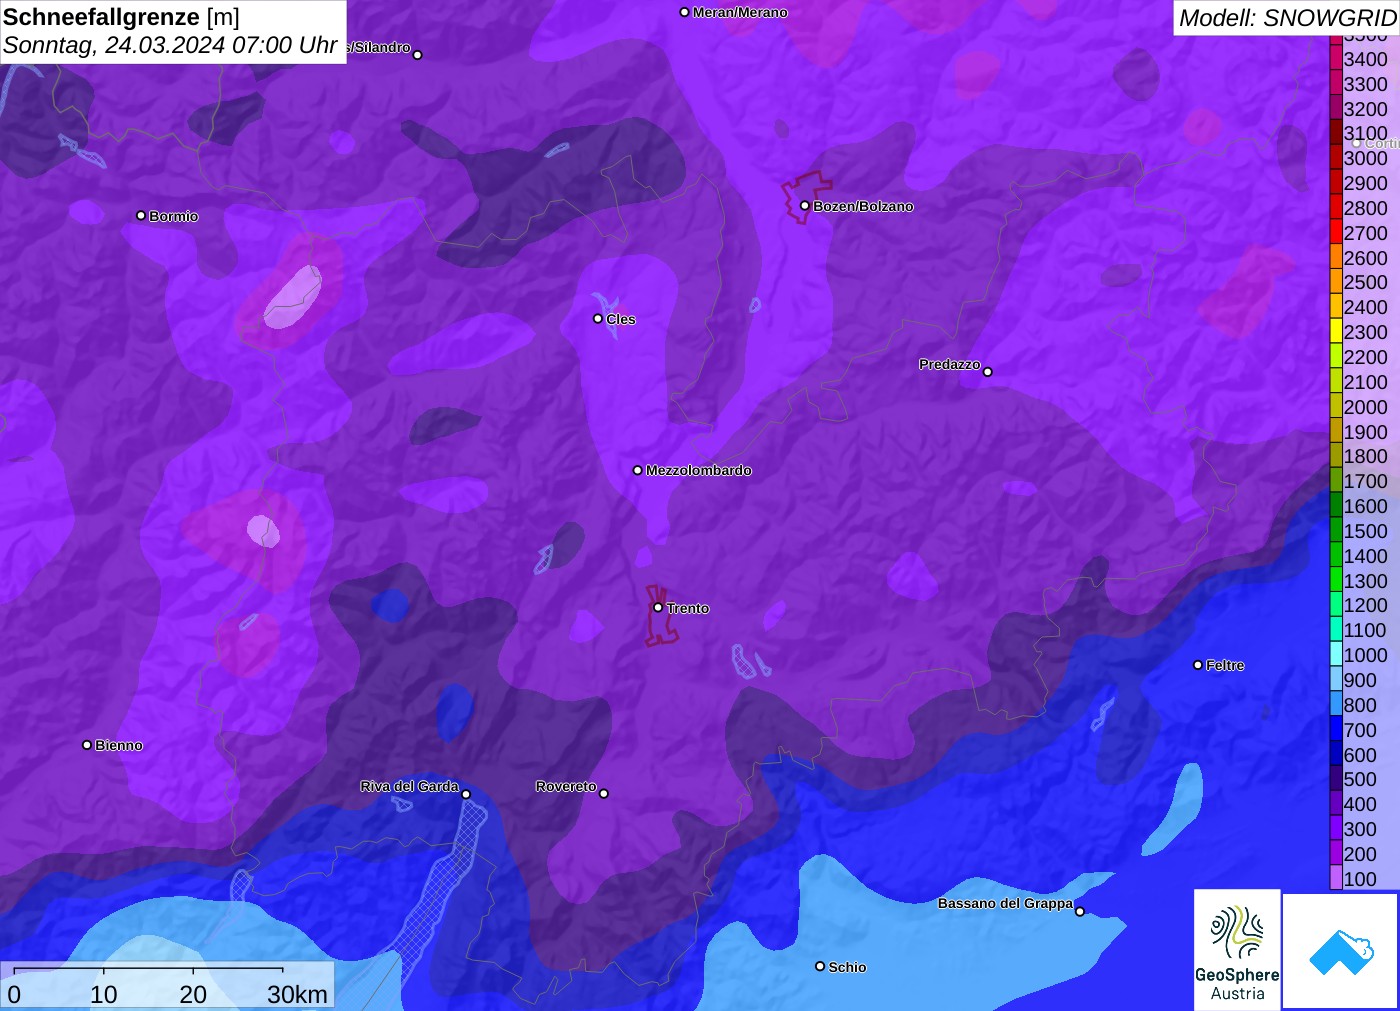
Task: Click the legend value '1200'
Action: click(1365, 605)
